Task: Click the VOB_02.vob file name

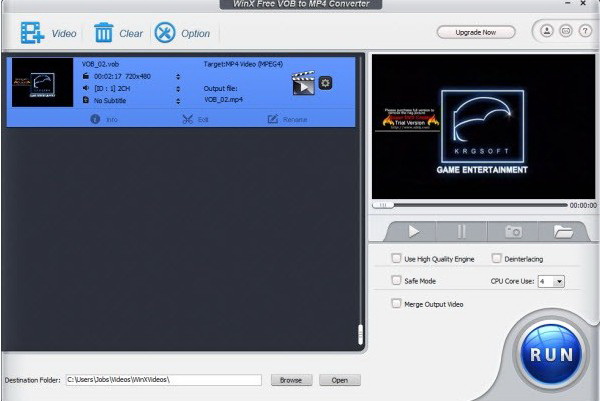Action: point(100,64)
